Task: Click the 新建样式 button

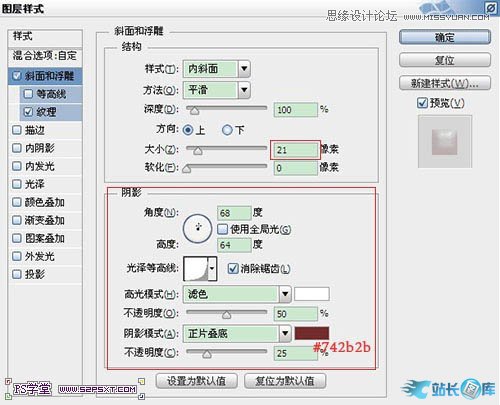Action: click(x=445, y=83)
